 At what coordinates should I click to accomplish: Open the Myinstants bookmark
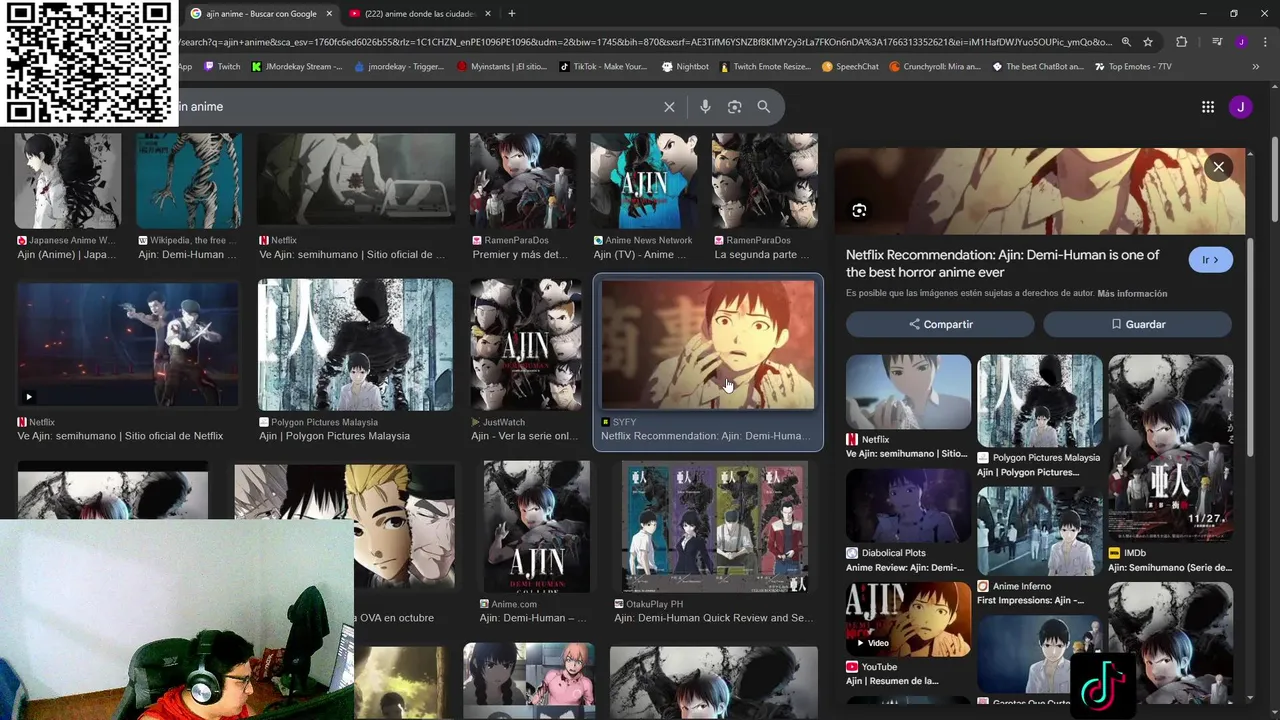point(502,67)
